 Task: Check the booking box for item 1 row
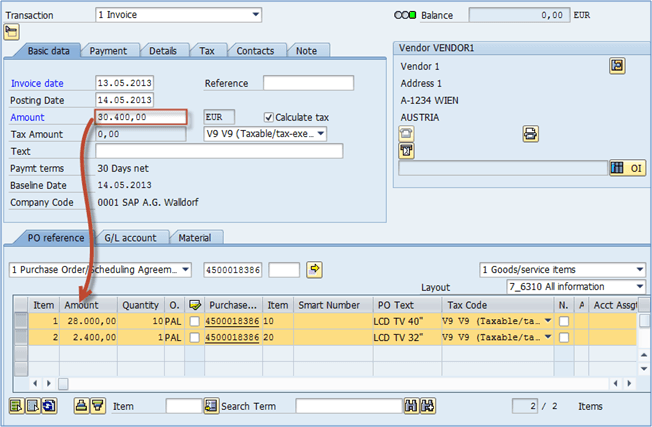click(194, 321)
